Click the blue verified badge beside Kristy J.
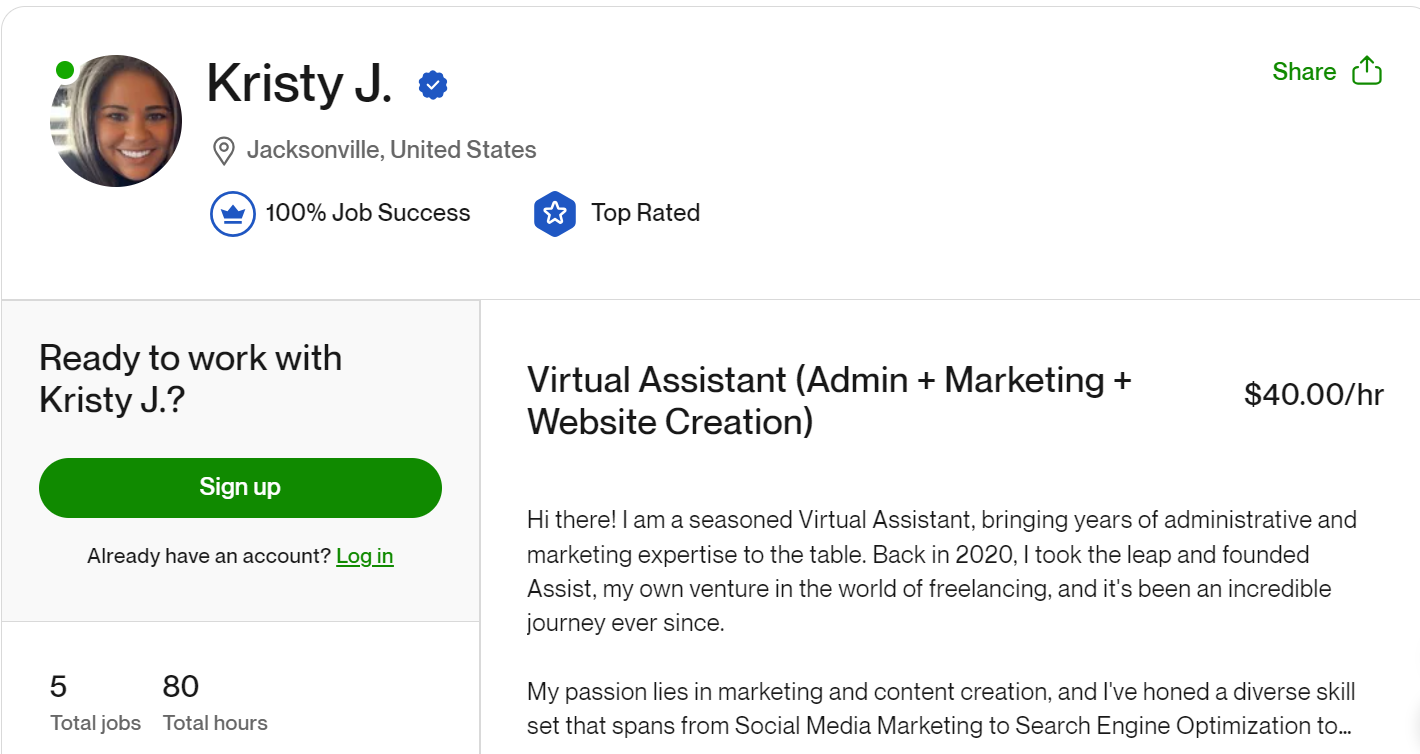1420x754 pixels. pos(432,86)
